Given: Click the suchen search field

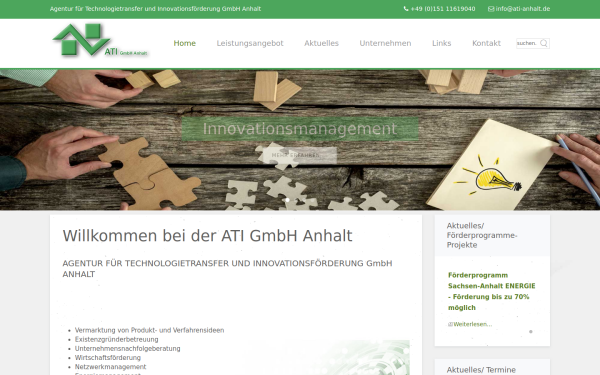Looking at the screenshot, I should (x=533, y=43).
